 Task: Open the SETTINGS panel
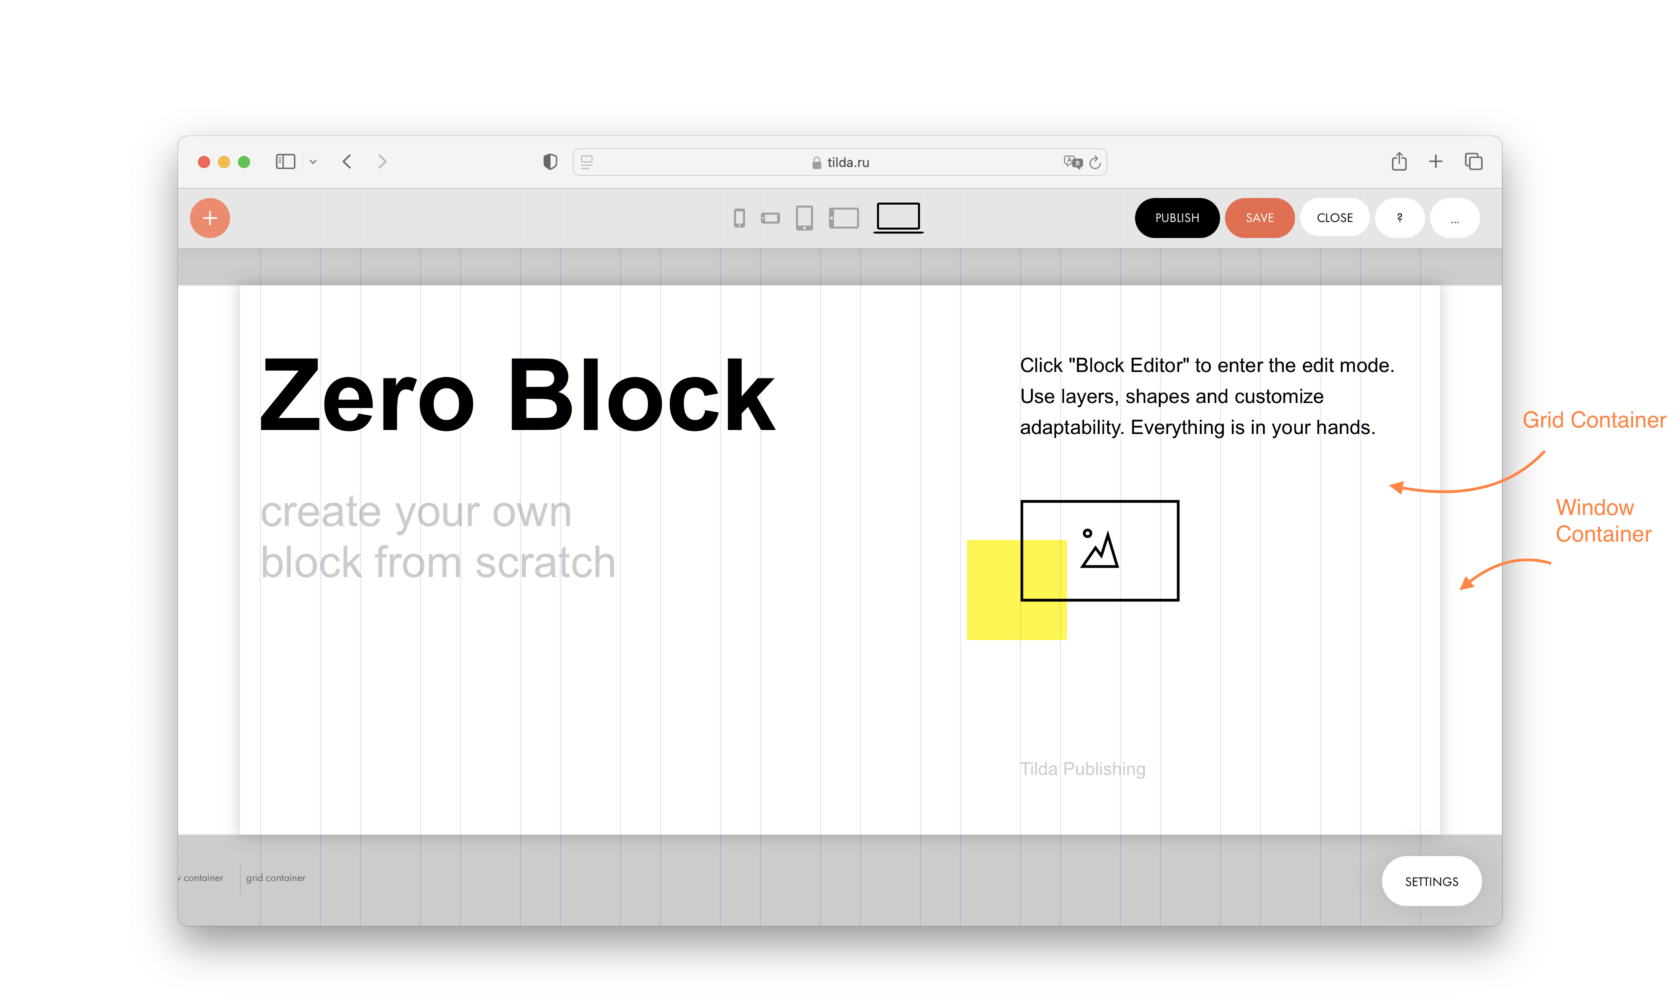pyautogui.click(x=1431, y=881)
